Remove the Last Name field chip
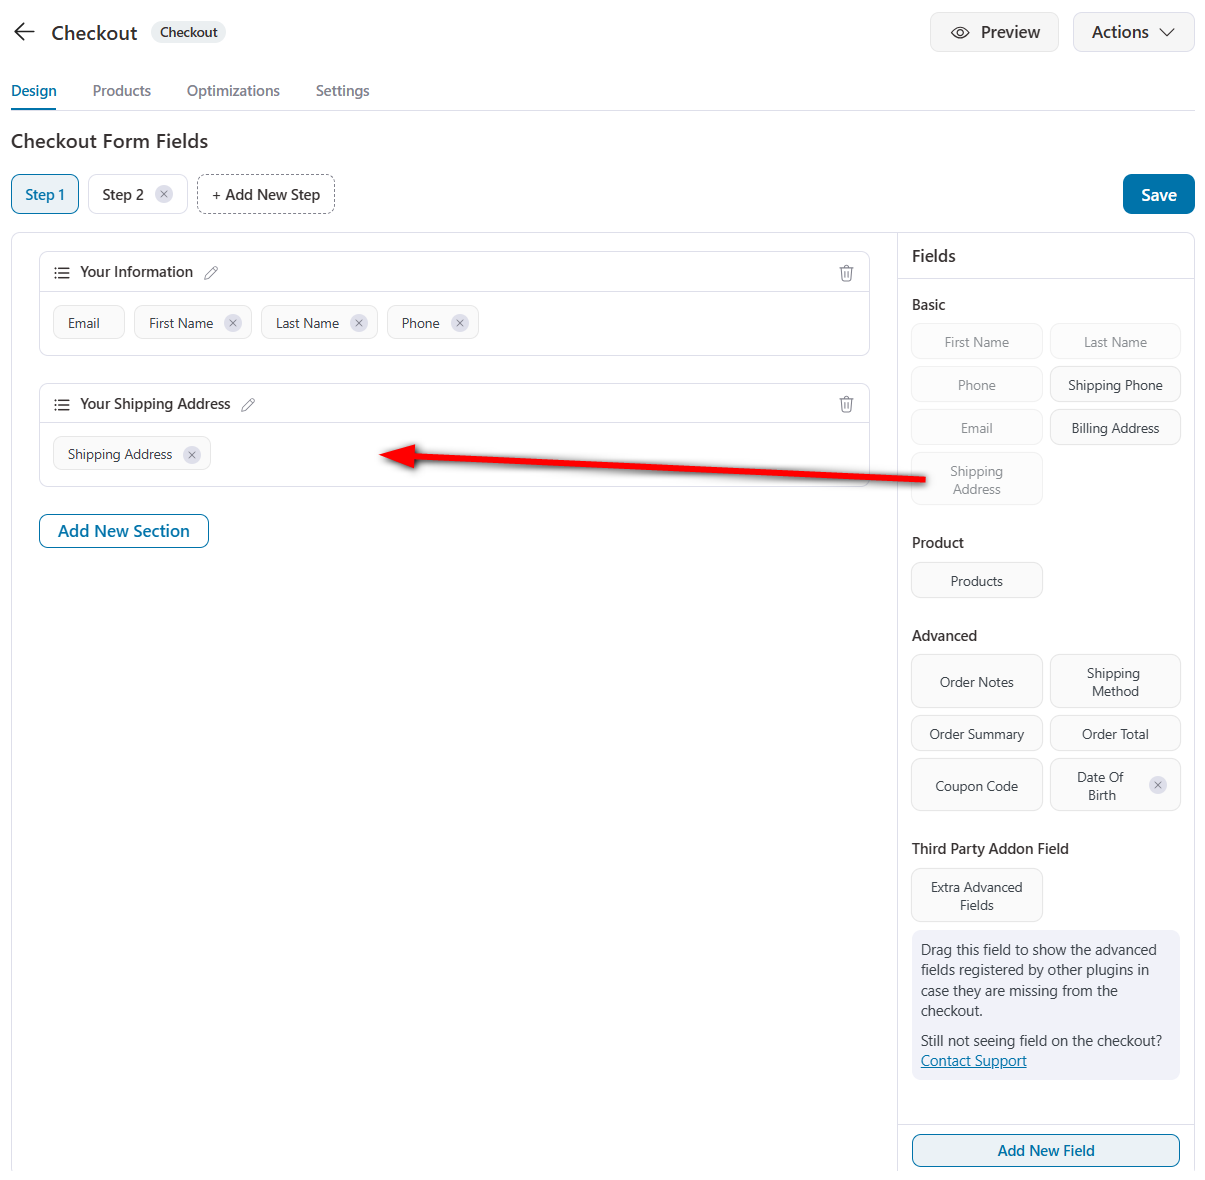Image resolution: width=1205 pixels, height=1180 pixels. 359,323
